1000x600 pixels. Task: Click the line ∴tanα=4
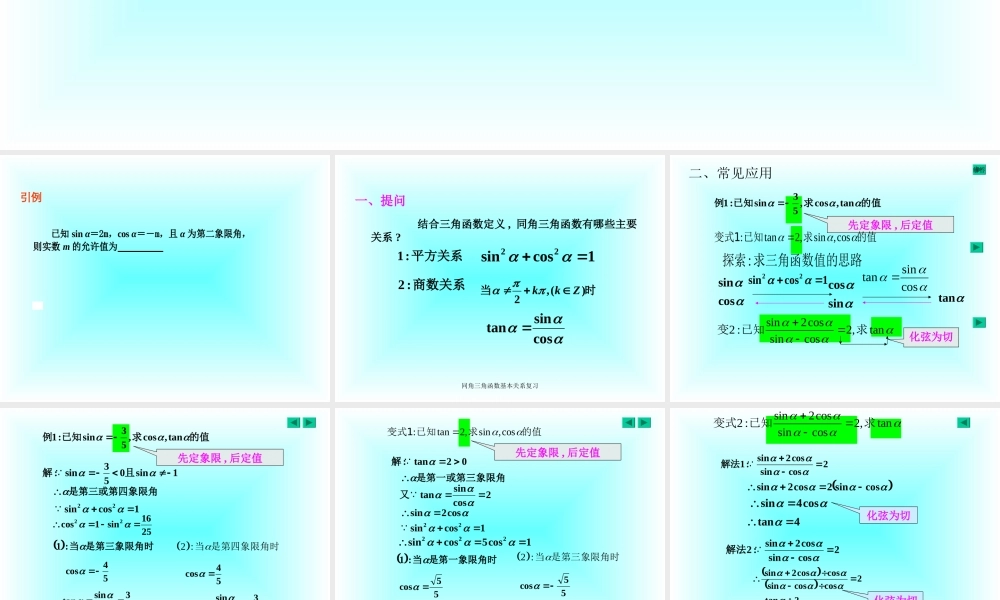click(775, 522)
